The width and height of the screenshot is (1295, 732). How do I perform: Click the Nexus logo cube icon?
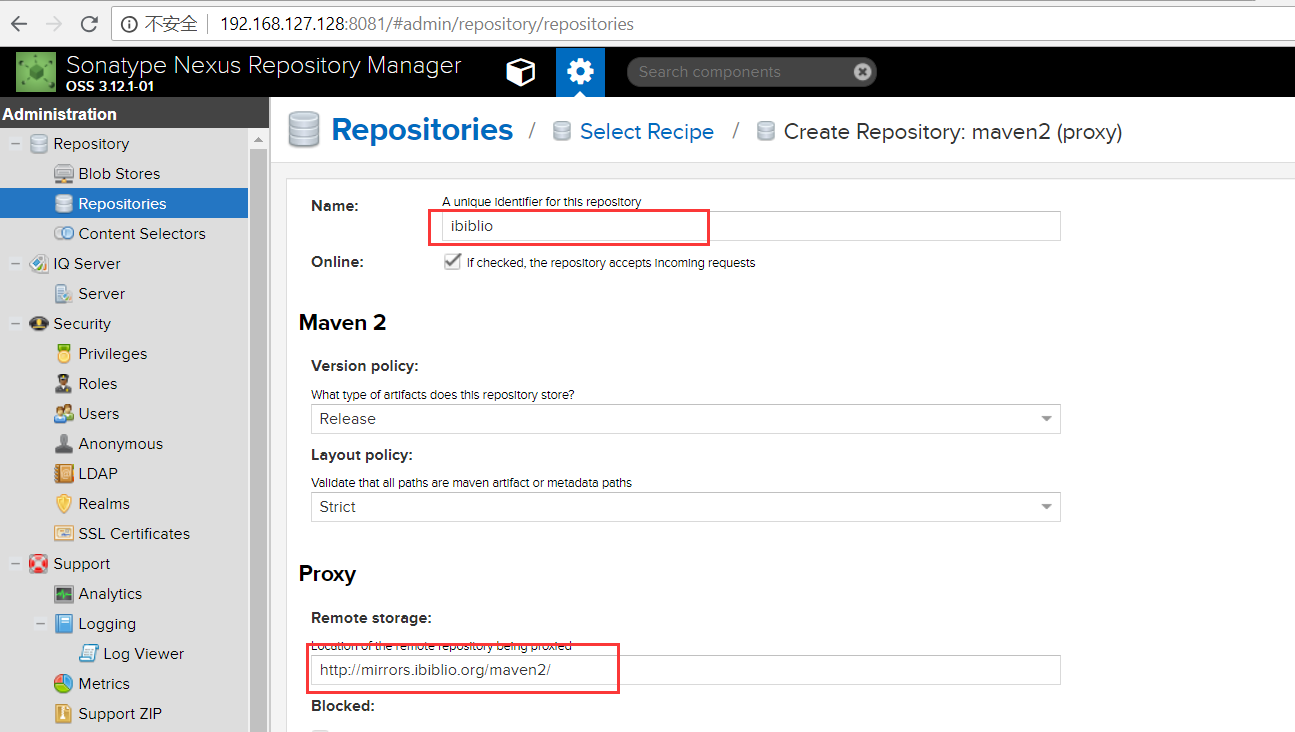36,72
